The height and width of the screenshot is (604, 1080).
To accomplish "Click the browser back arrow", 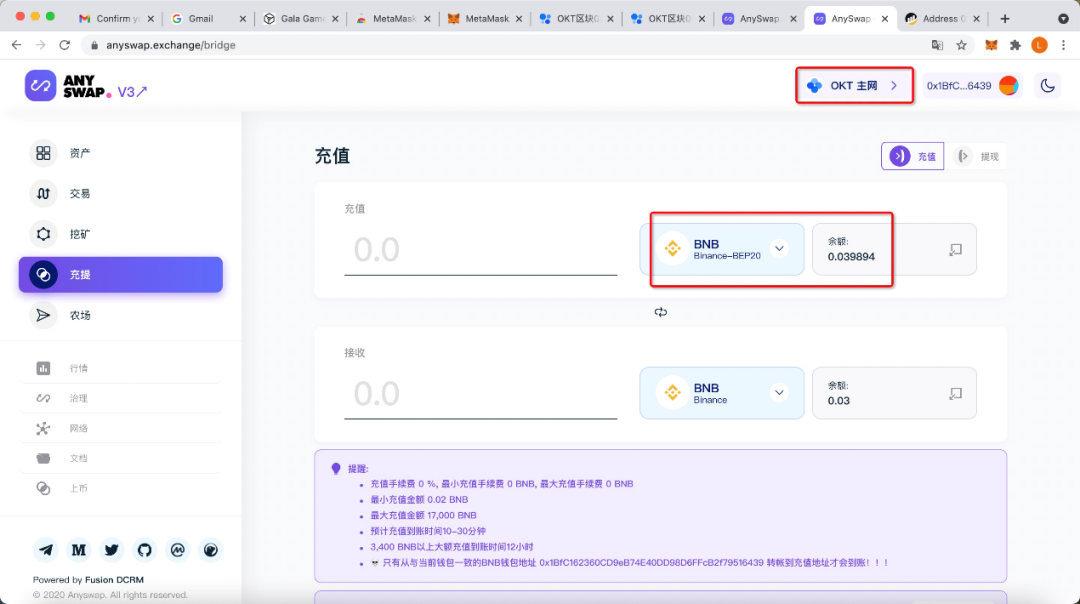I will (17, 45).
